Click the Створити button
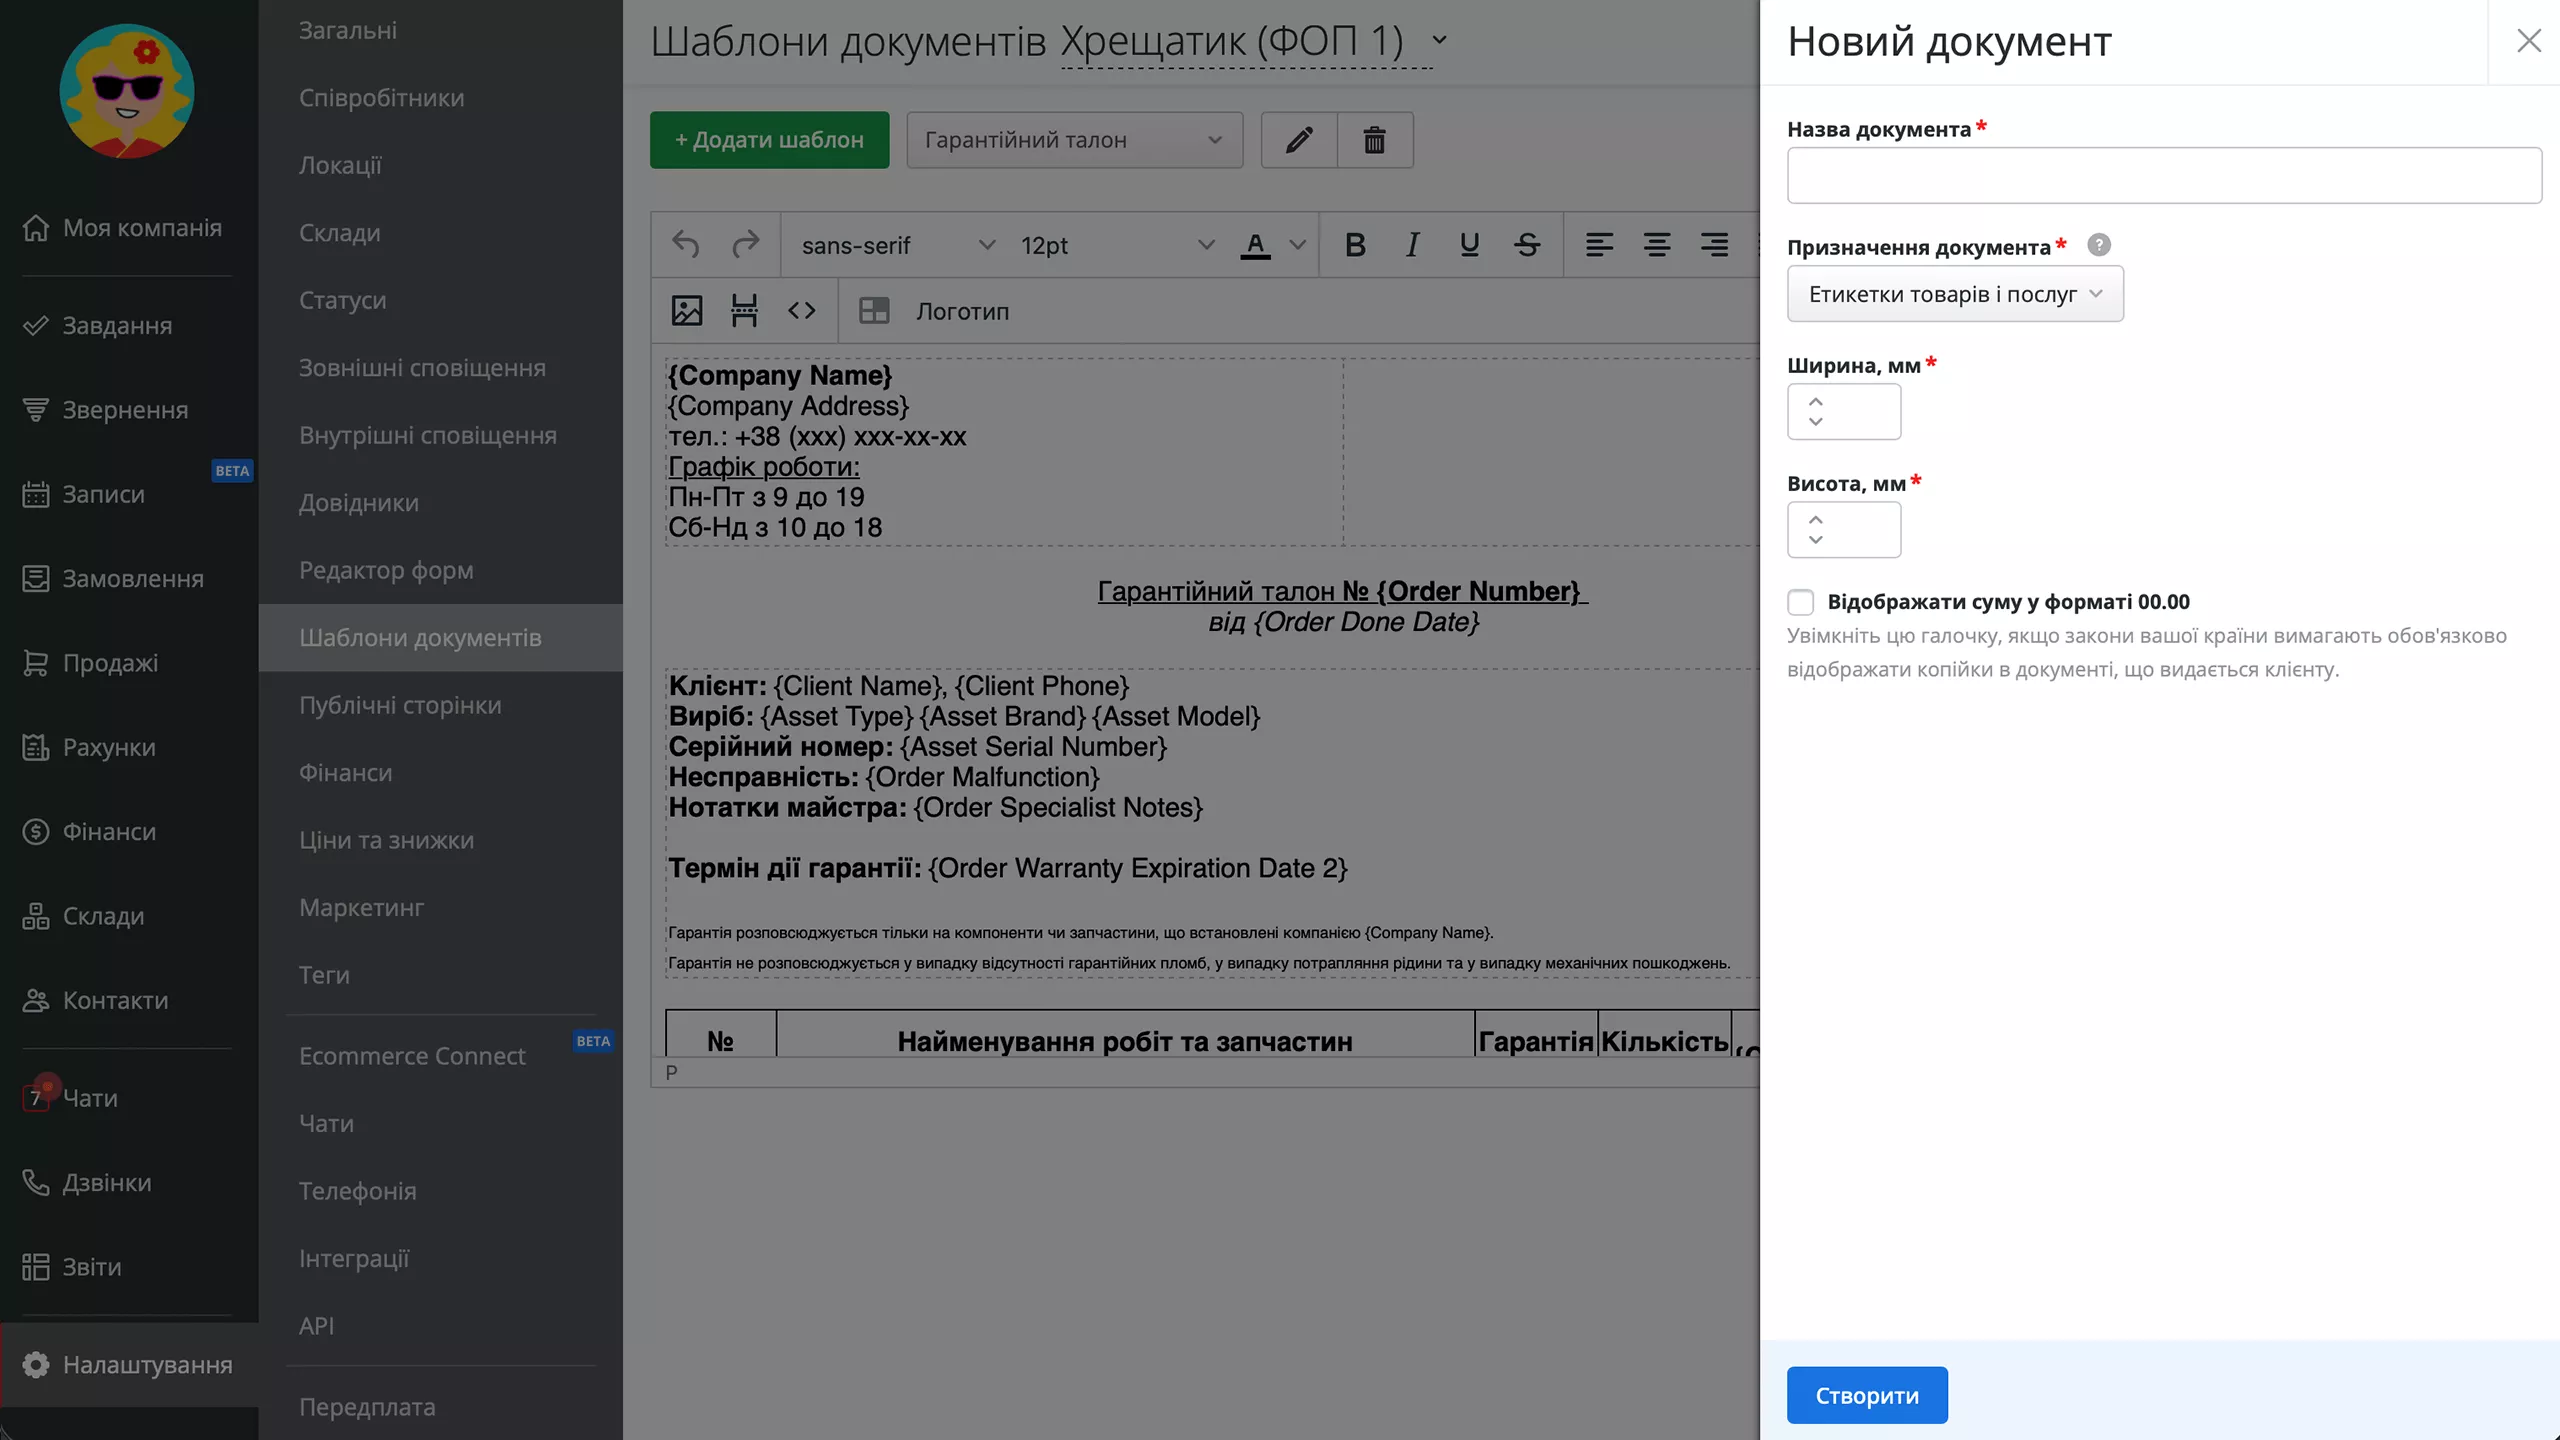This screenshot has height=1440, width=2560. pos(1866,1395)
